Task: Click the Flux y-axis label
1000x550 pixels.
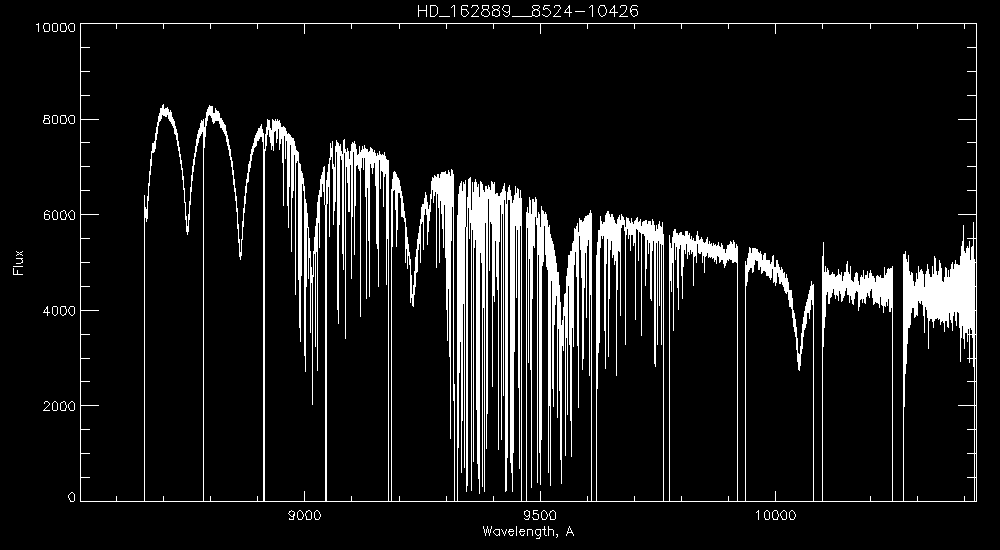Action: [x=18, y=262]
